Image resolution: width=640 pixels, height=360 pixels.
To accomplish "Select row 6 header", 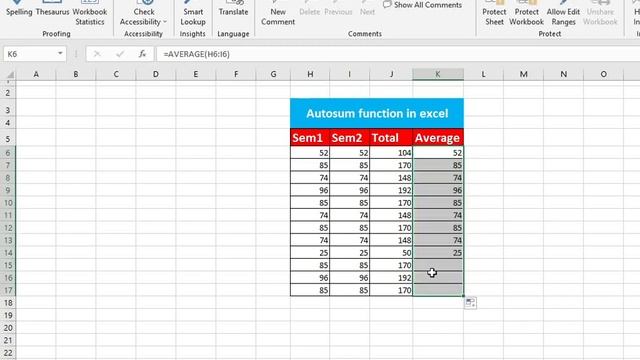I will pyautogui.click(x=8, y=153).
